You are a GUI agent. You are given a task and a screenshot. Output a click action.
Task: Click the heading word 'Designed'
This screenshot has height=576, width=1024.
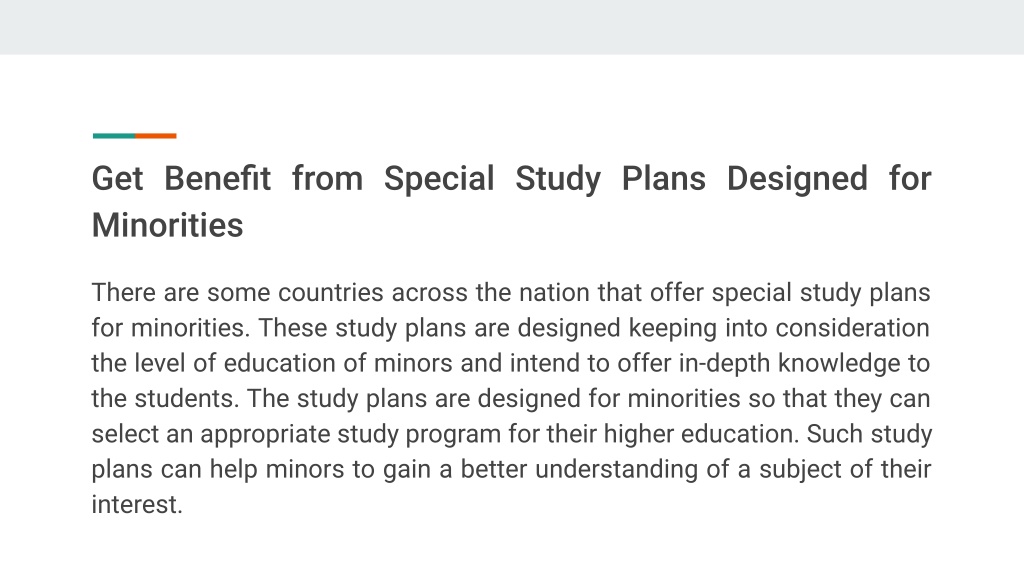797,180
